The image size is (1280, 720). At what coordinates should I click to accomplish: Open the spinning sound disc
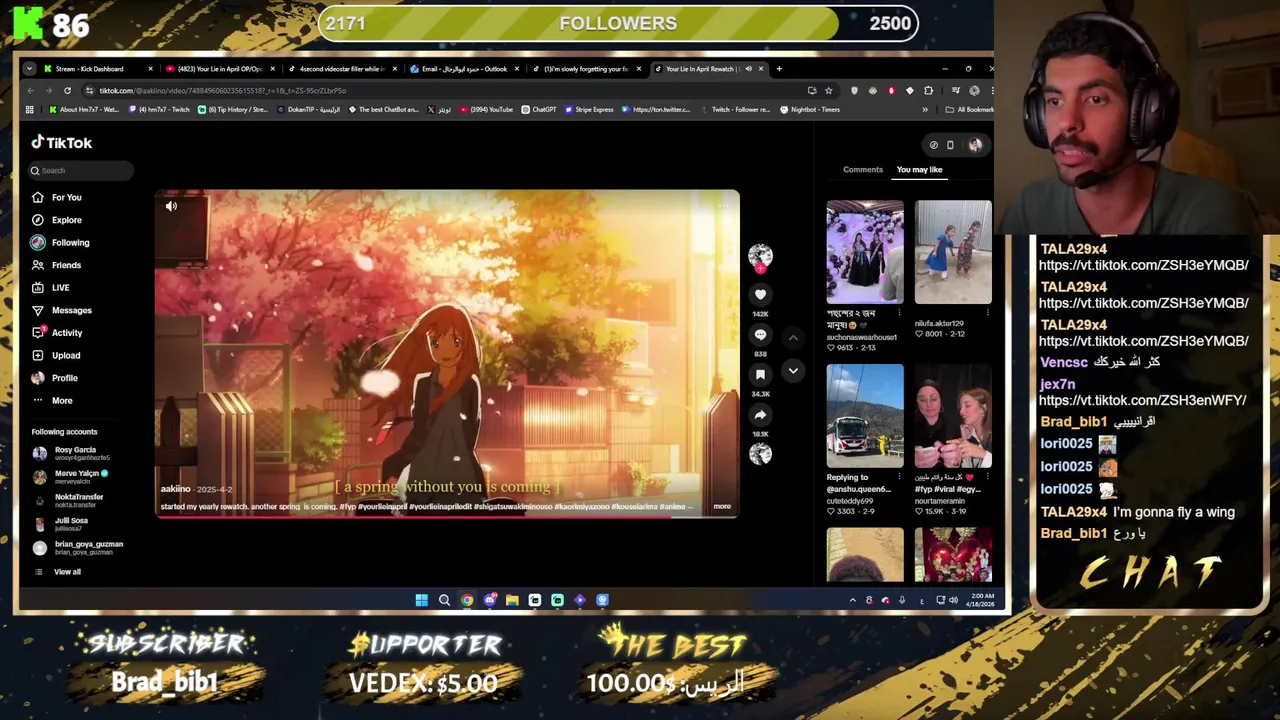click(x=760, y=453)
